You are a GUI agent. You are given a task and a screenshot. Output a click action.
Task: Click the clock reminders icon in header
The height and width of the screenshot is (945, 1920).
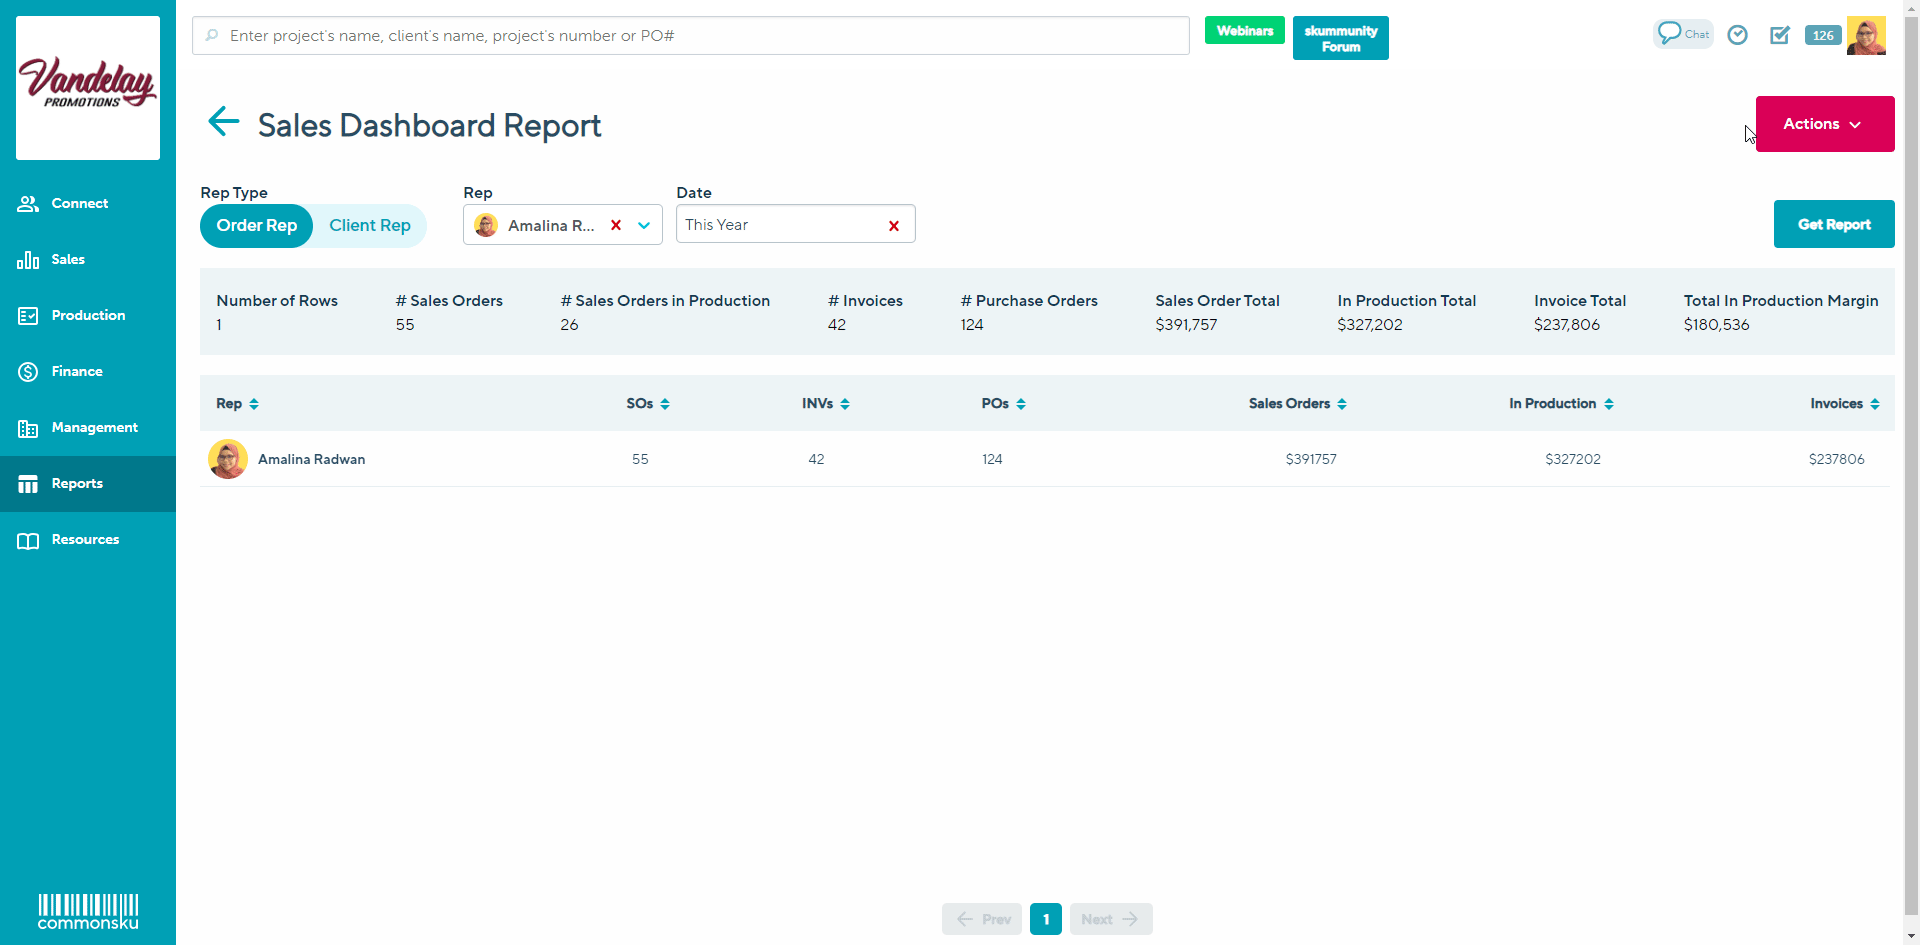(1737, 35)
